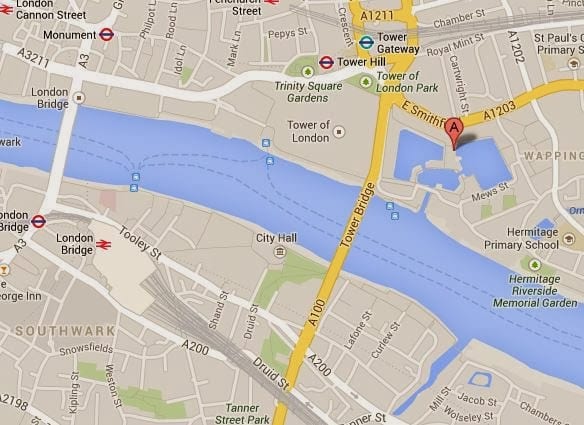This screenshot has height=425, width=584.
Task: Click the Tower of London Park tree icon
Action: point(366,81)
